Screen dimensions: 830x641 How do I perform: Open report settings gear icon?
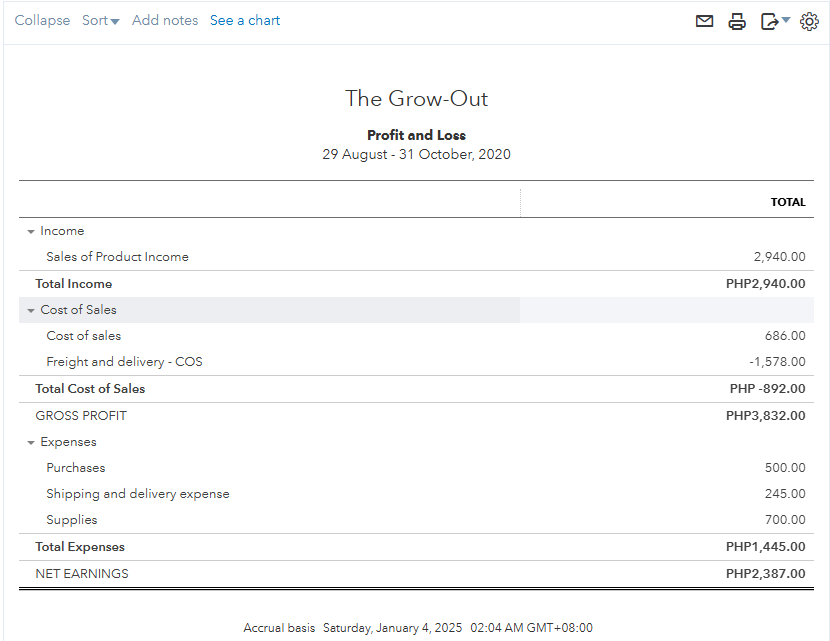[x=809, y=21]
